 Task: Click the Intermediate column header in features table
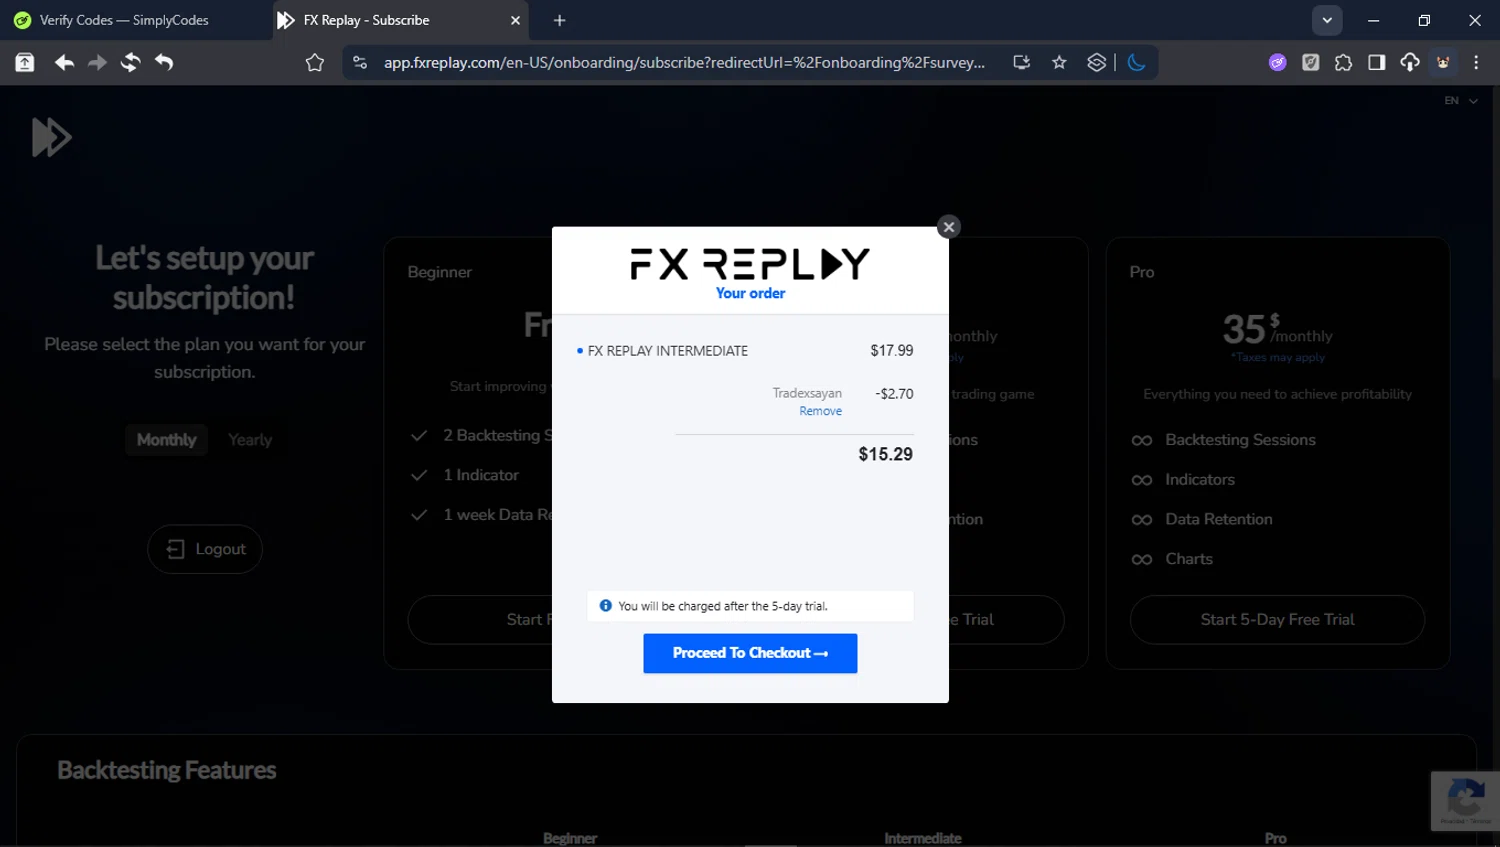click(922, 838)
